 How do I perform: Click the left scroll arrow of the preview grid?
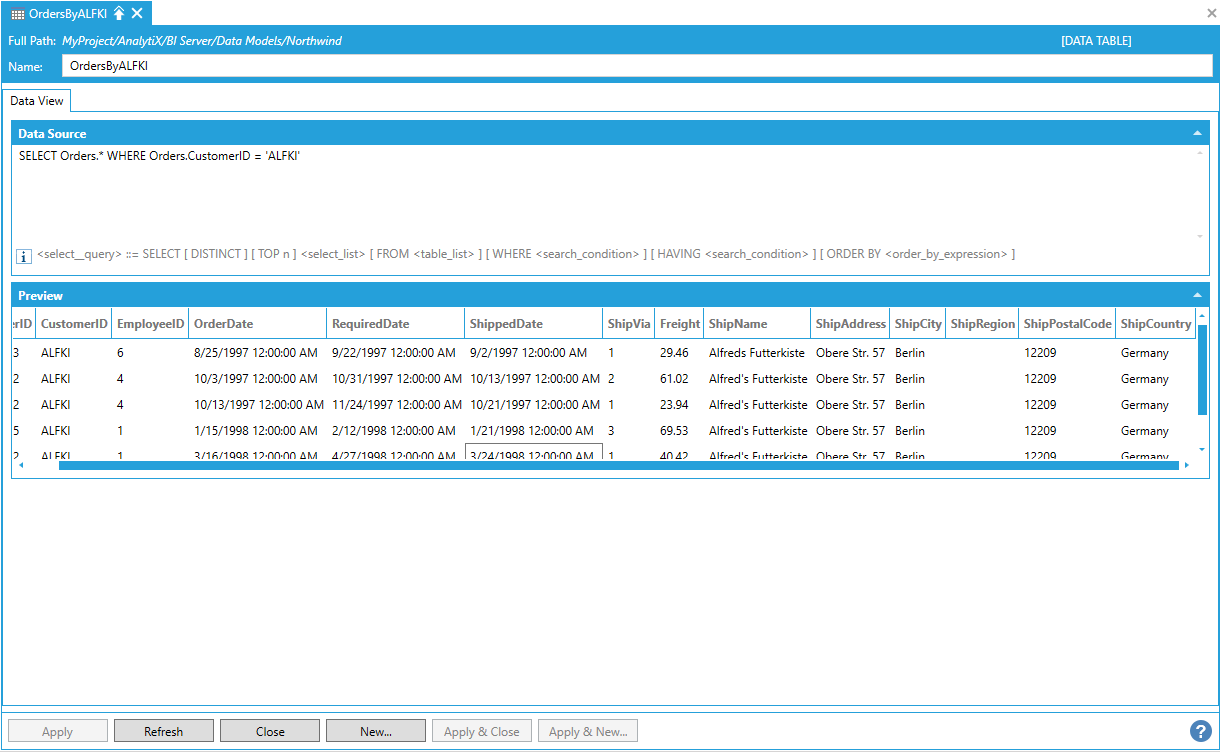21,465
